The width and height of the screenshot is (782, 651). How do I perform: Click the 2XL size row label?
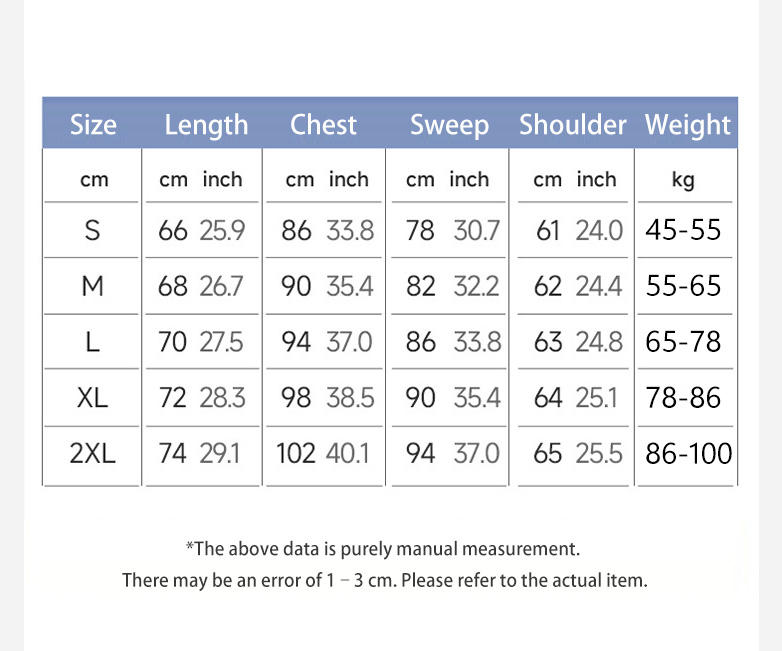[92, 453]
